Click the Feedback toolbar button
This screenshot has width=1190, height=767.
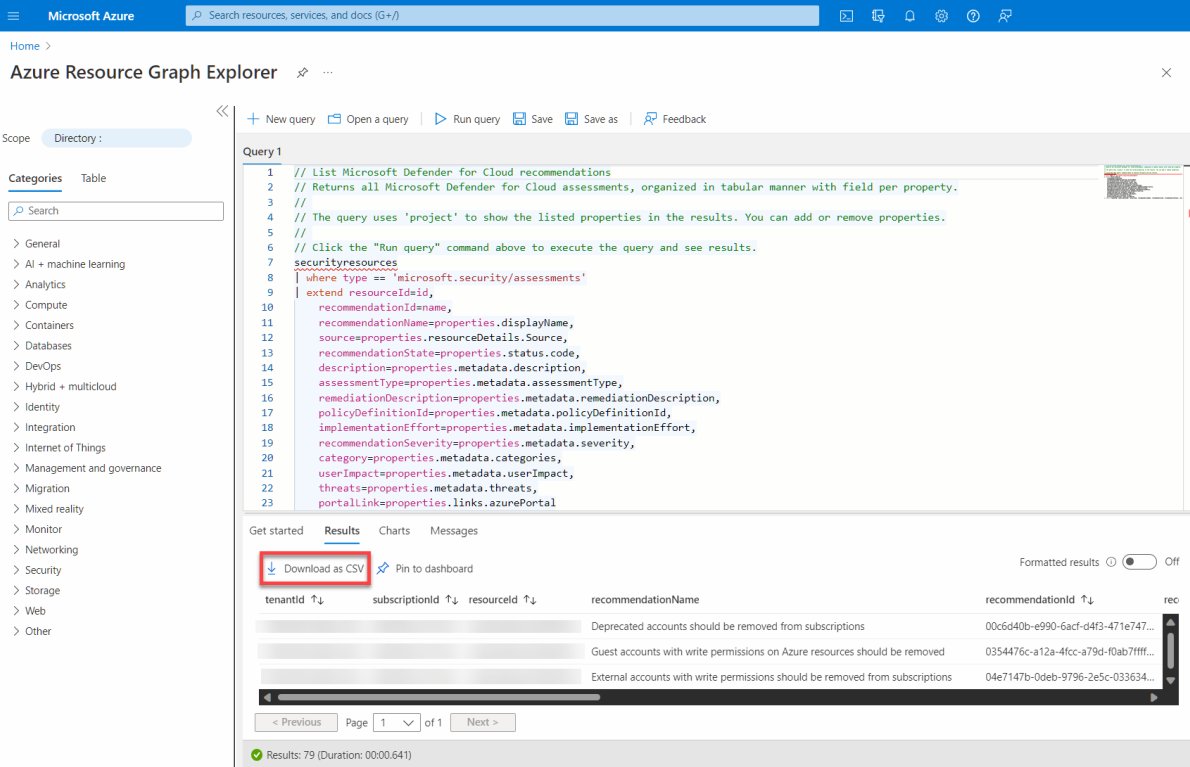point(675,119)
